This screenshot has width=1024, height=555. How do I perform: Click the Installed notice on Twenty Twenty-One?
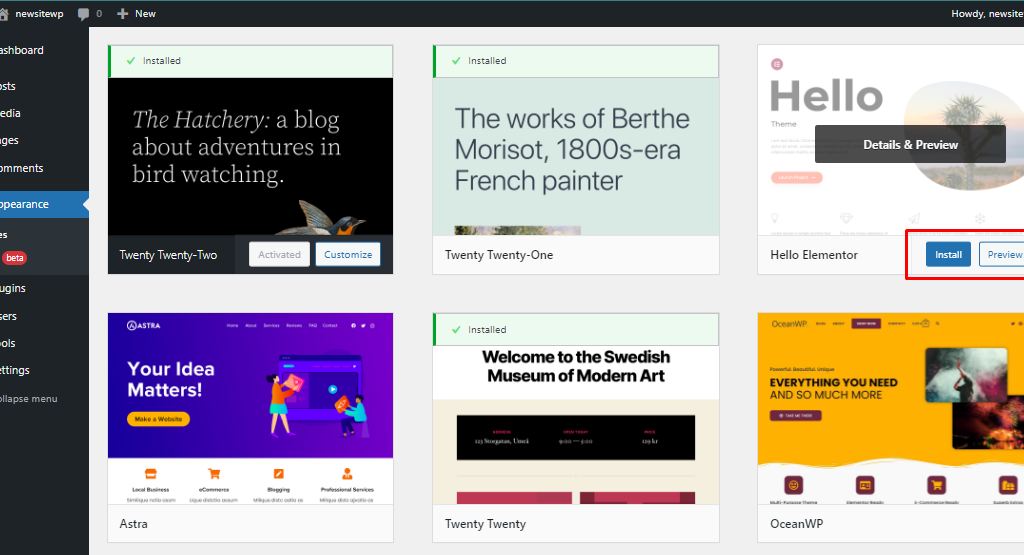[x=575, y=61]
